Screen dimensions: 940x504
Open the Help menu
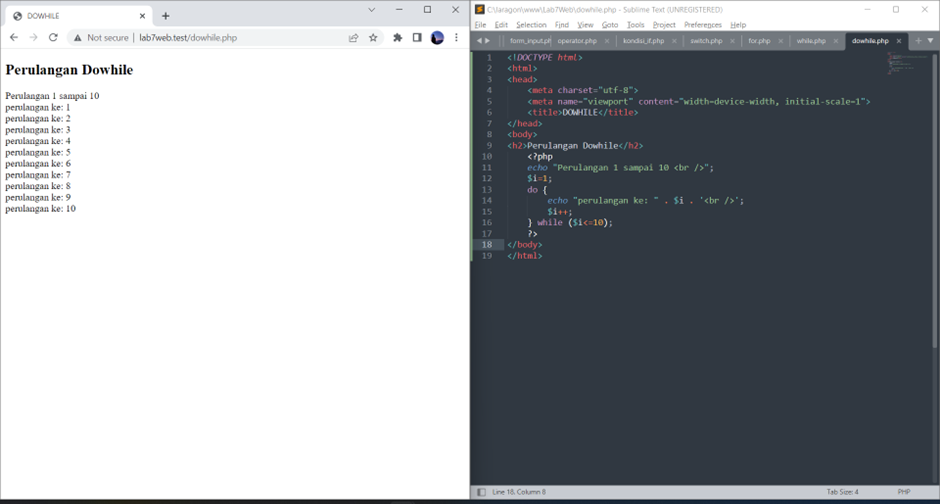pyautogui.click(x=738, y=25)
